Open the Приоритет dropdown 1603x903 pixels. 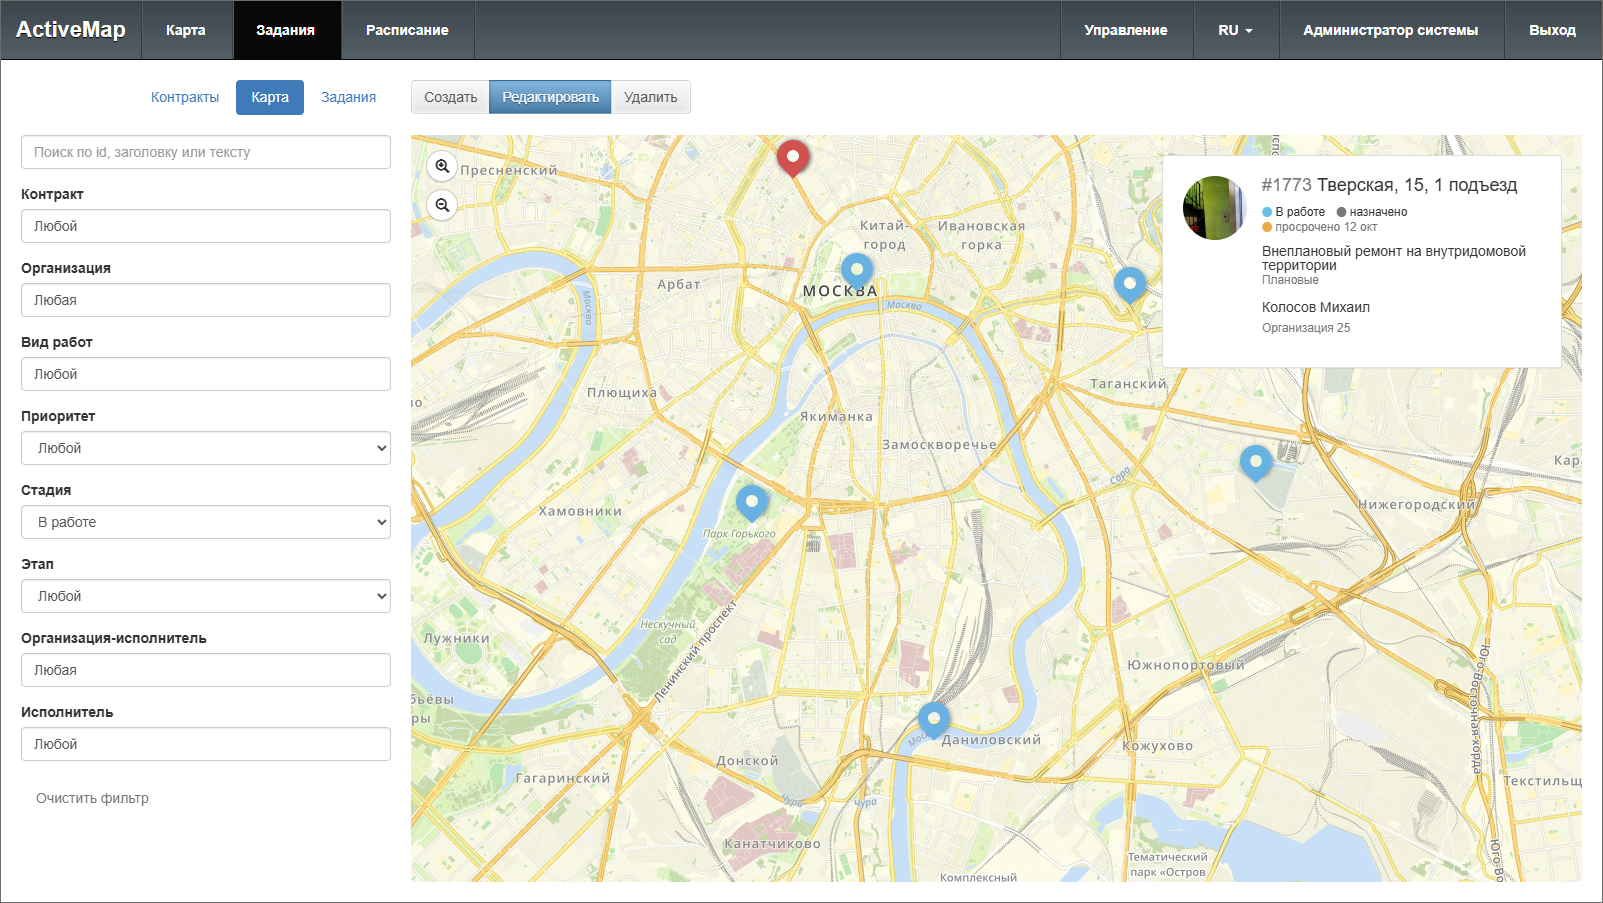click(206, 448)
